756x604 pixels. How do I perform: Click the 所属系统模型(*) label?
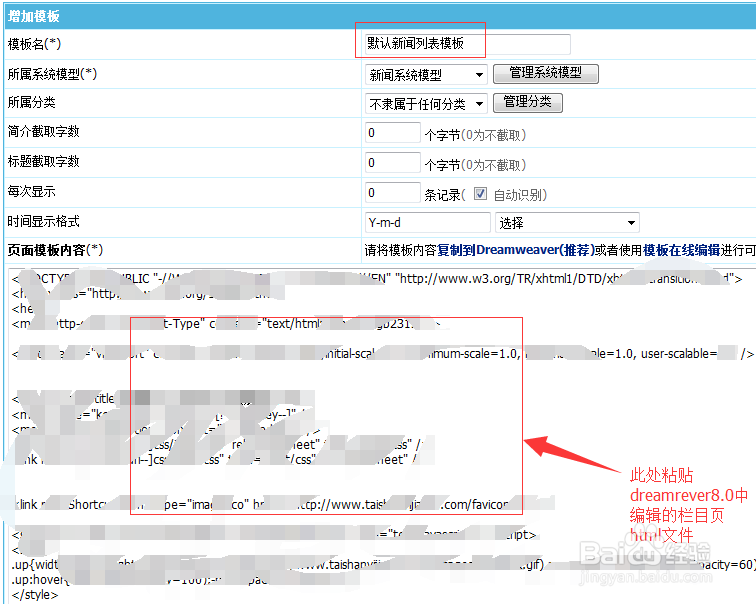52,74
